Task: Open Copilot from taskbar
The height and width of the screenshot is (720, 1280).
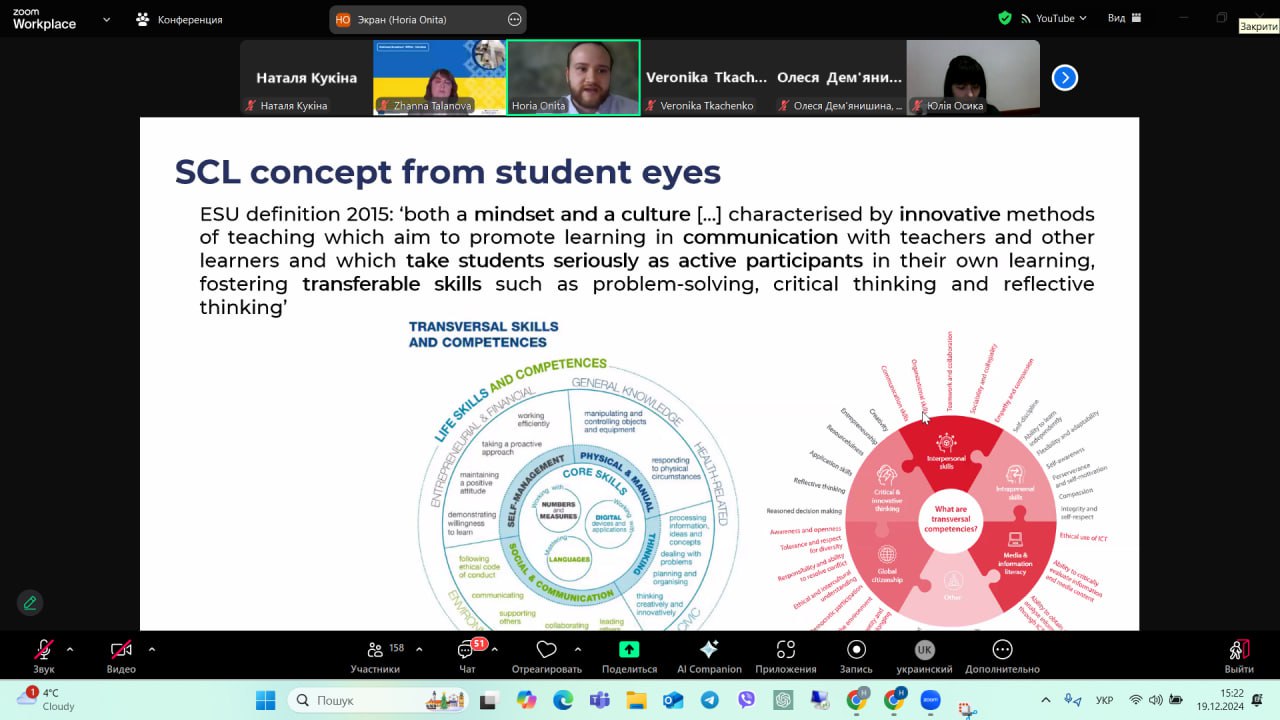Action: (526, 700)
